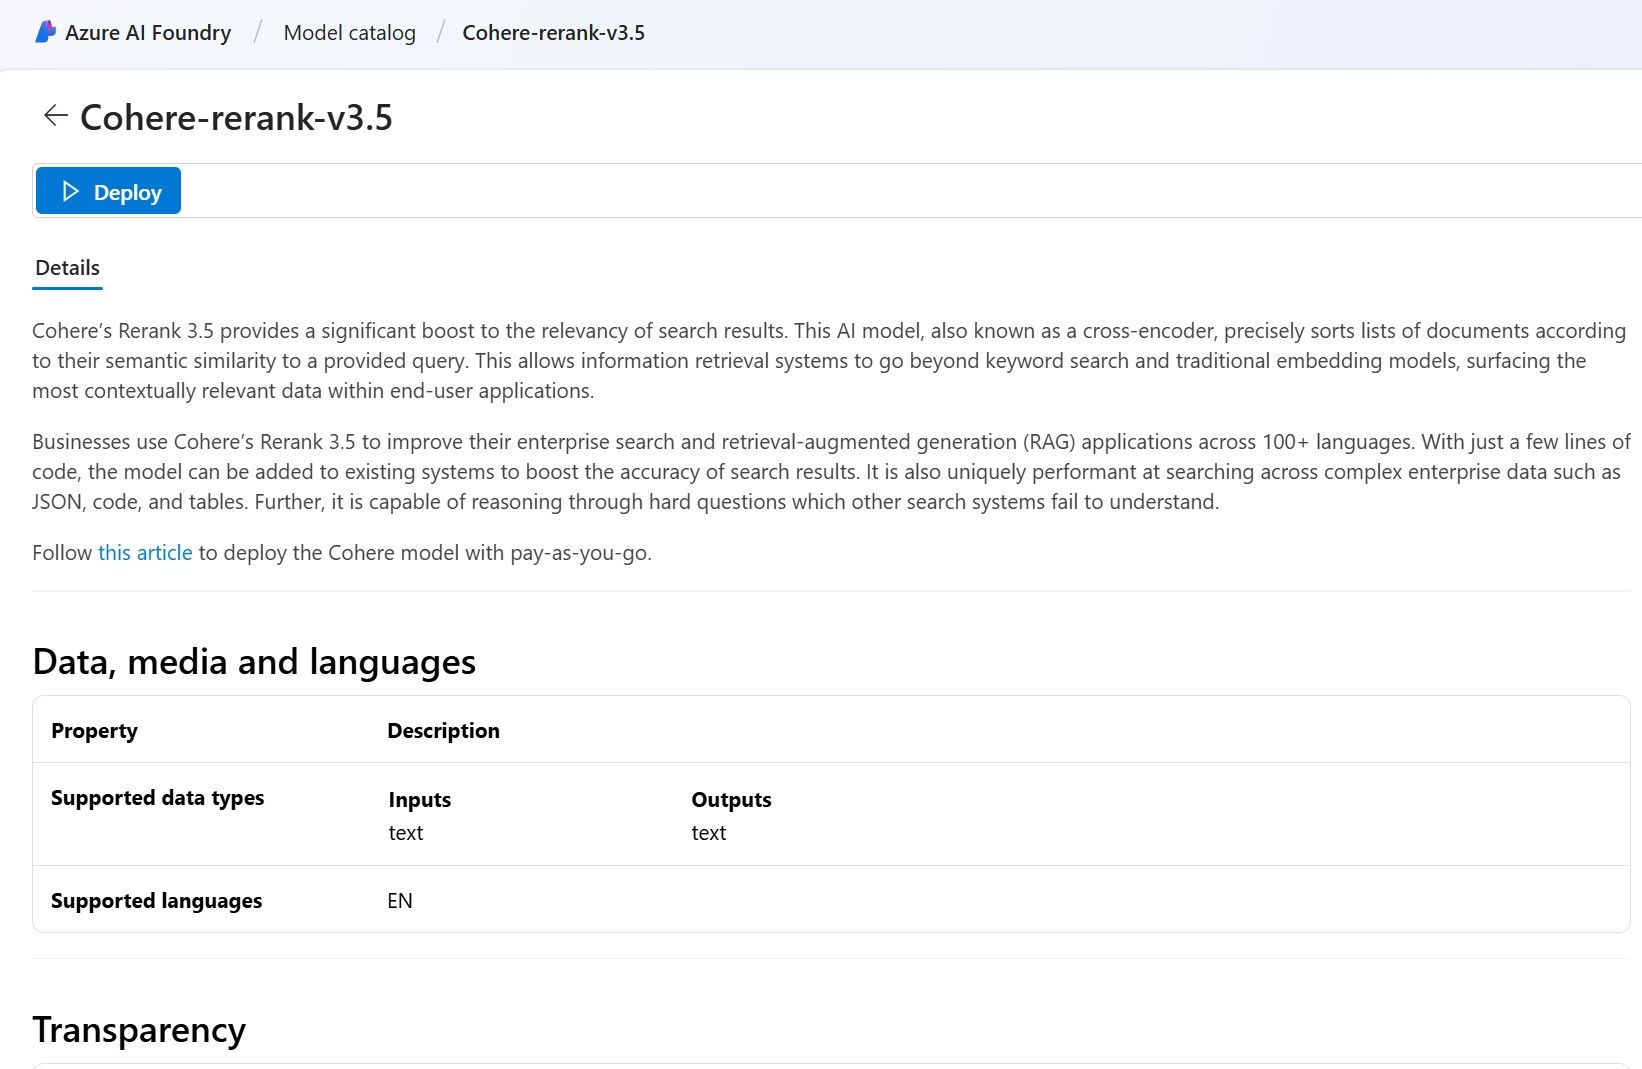Click the paragraph starting 'Cohere's Rerank 3.5 provides'

tap(829, 361)
